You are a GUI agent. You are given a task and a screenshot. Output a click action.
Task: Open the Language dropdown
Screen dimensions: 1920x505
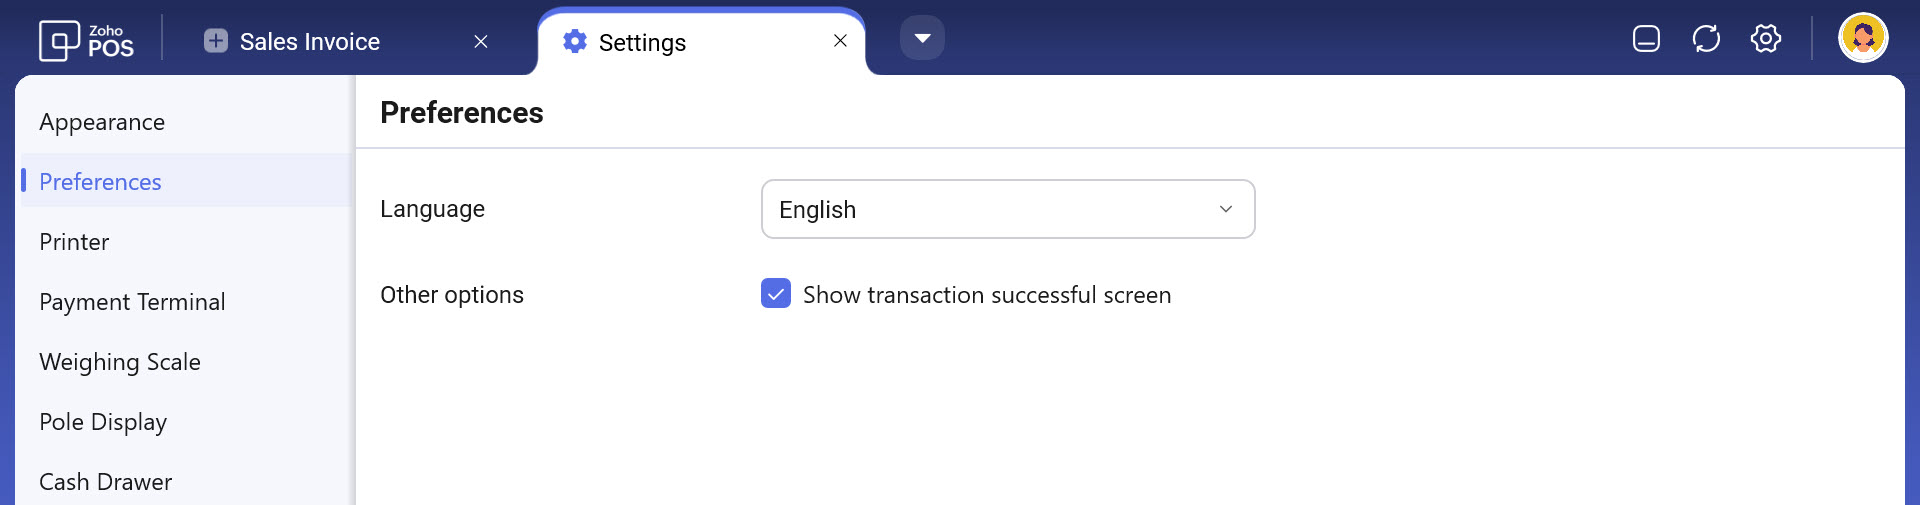[x=1007, y=209]
